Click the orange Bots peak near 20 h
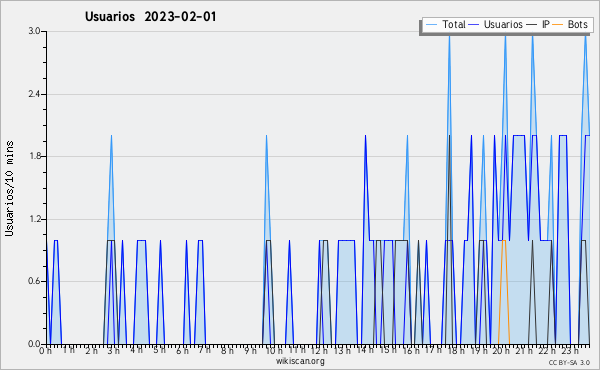This screenshot has height=370, width=600. [504, 240]
